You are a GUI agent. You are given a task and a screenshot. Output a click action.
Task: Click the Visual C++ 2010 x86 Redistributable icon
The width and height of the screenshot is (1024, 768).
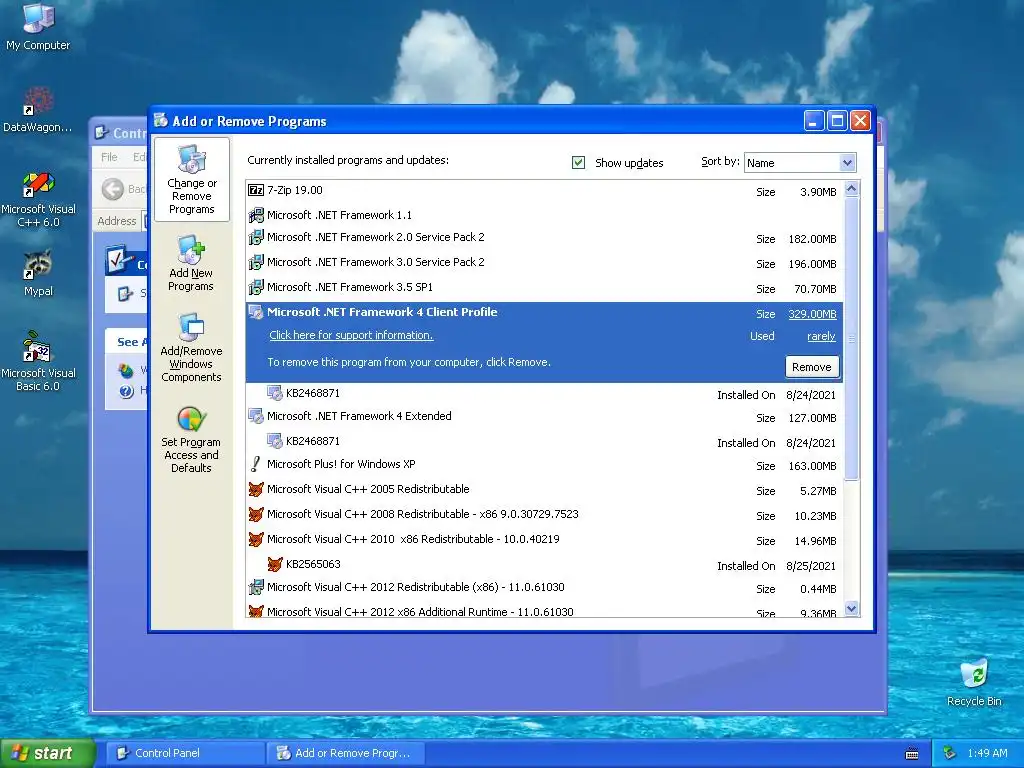pos(256,539)
